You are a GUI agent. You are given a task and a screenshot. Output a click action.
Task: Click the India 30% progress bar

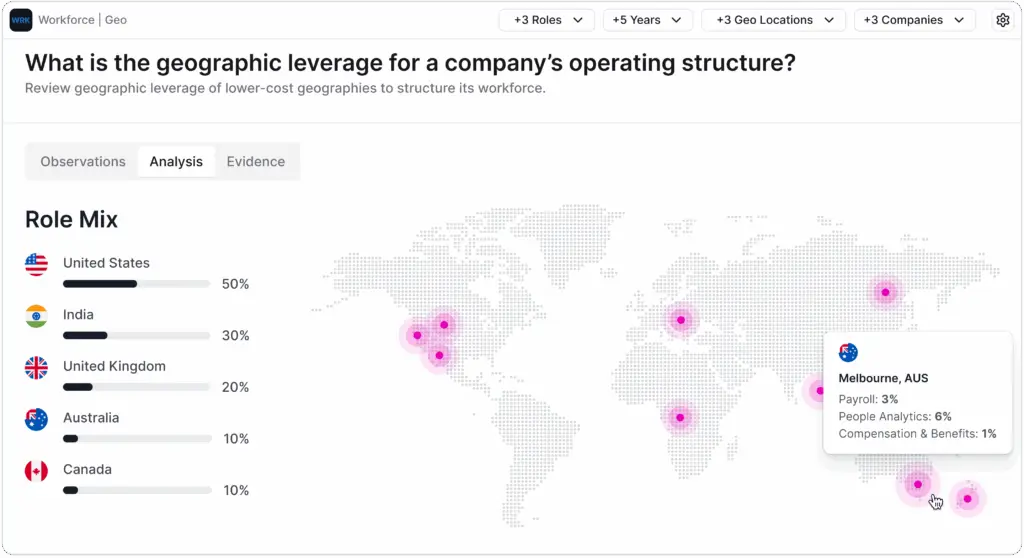[137, 336]
